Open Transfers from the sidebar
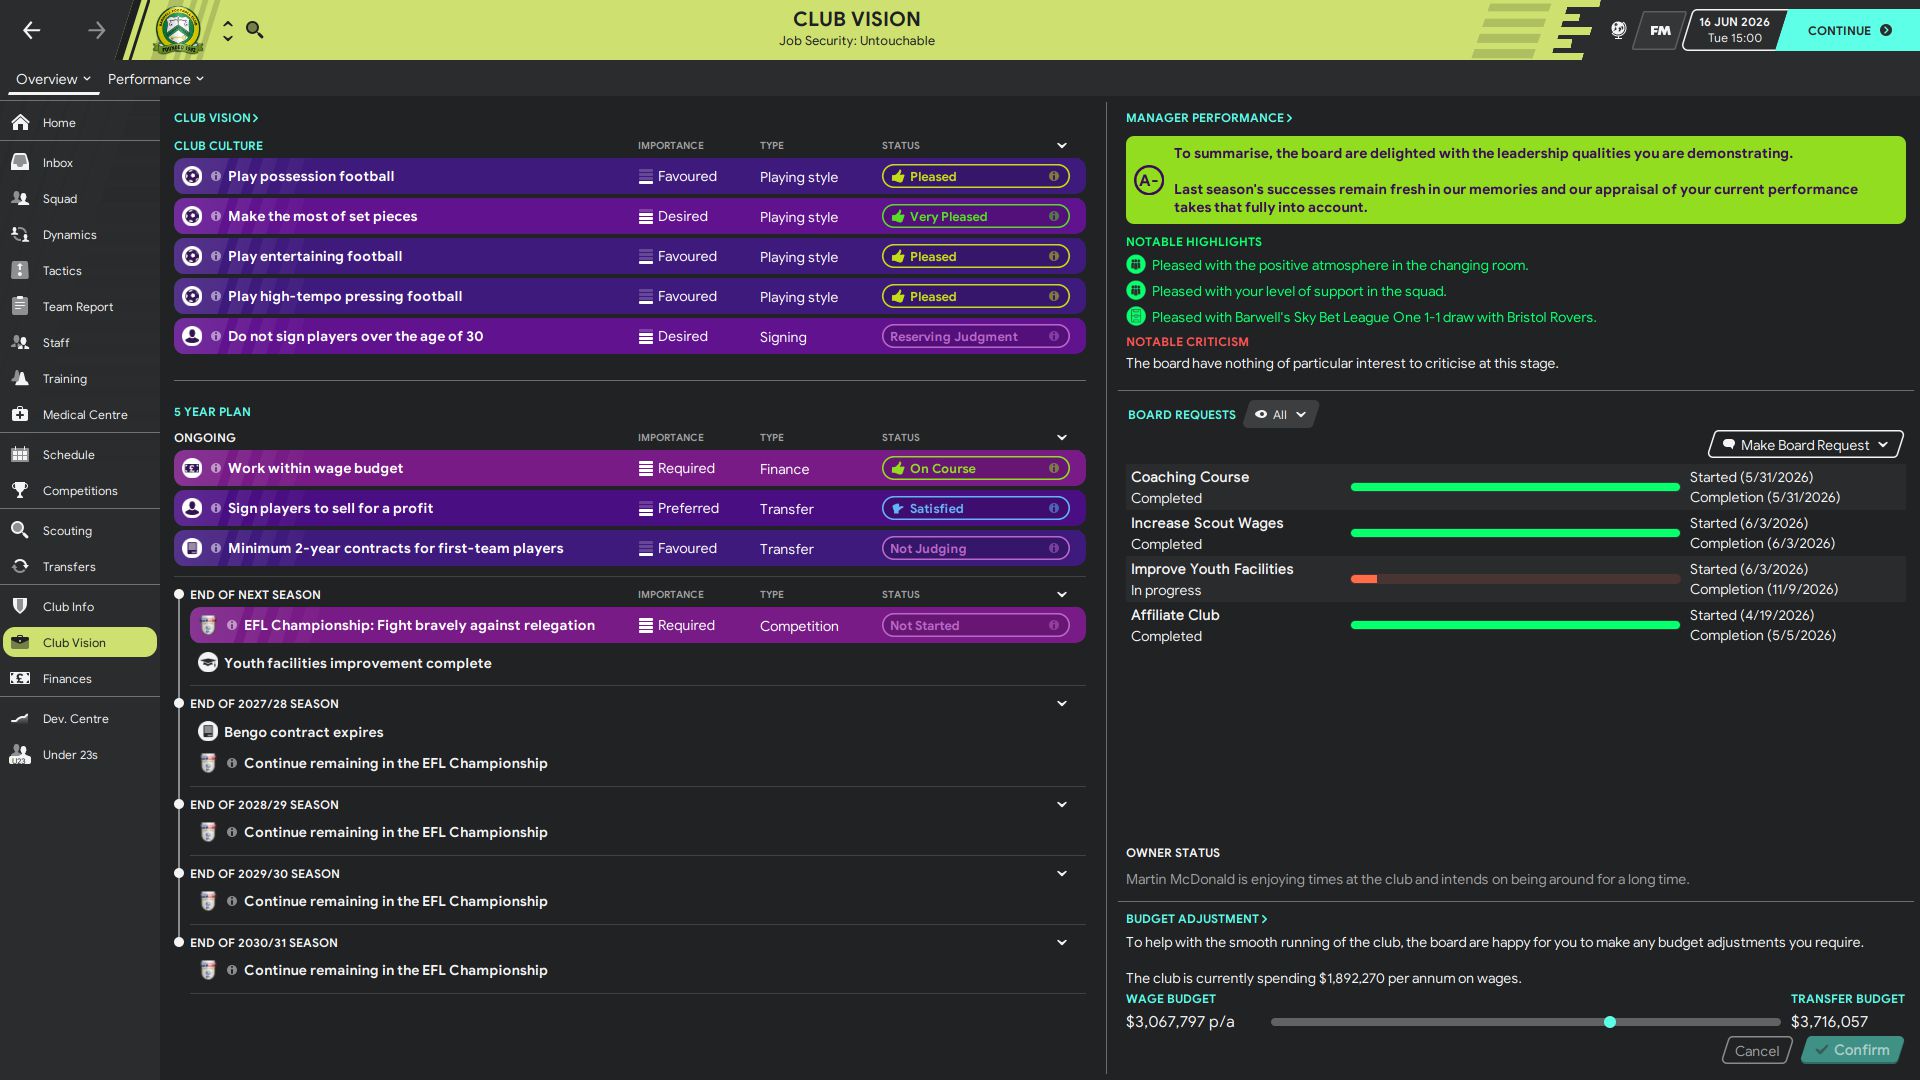 click(x=80, y=566)
